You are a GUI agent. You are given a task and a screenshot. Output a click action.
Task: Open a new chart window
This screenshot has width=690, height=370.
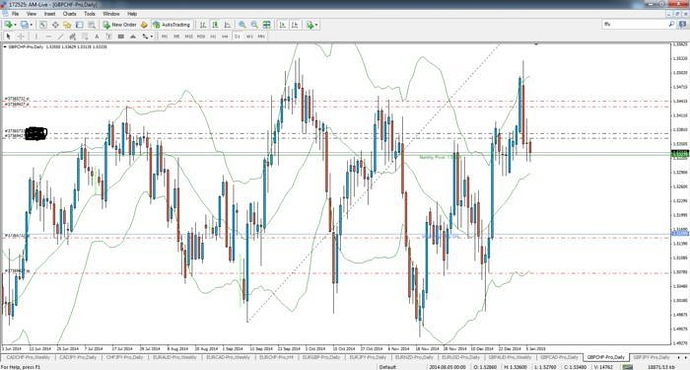tap(8, 25)
